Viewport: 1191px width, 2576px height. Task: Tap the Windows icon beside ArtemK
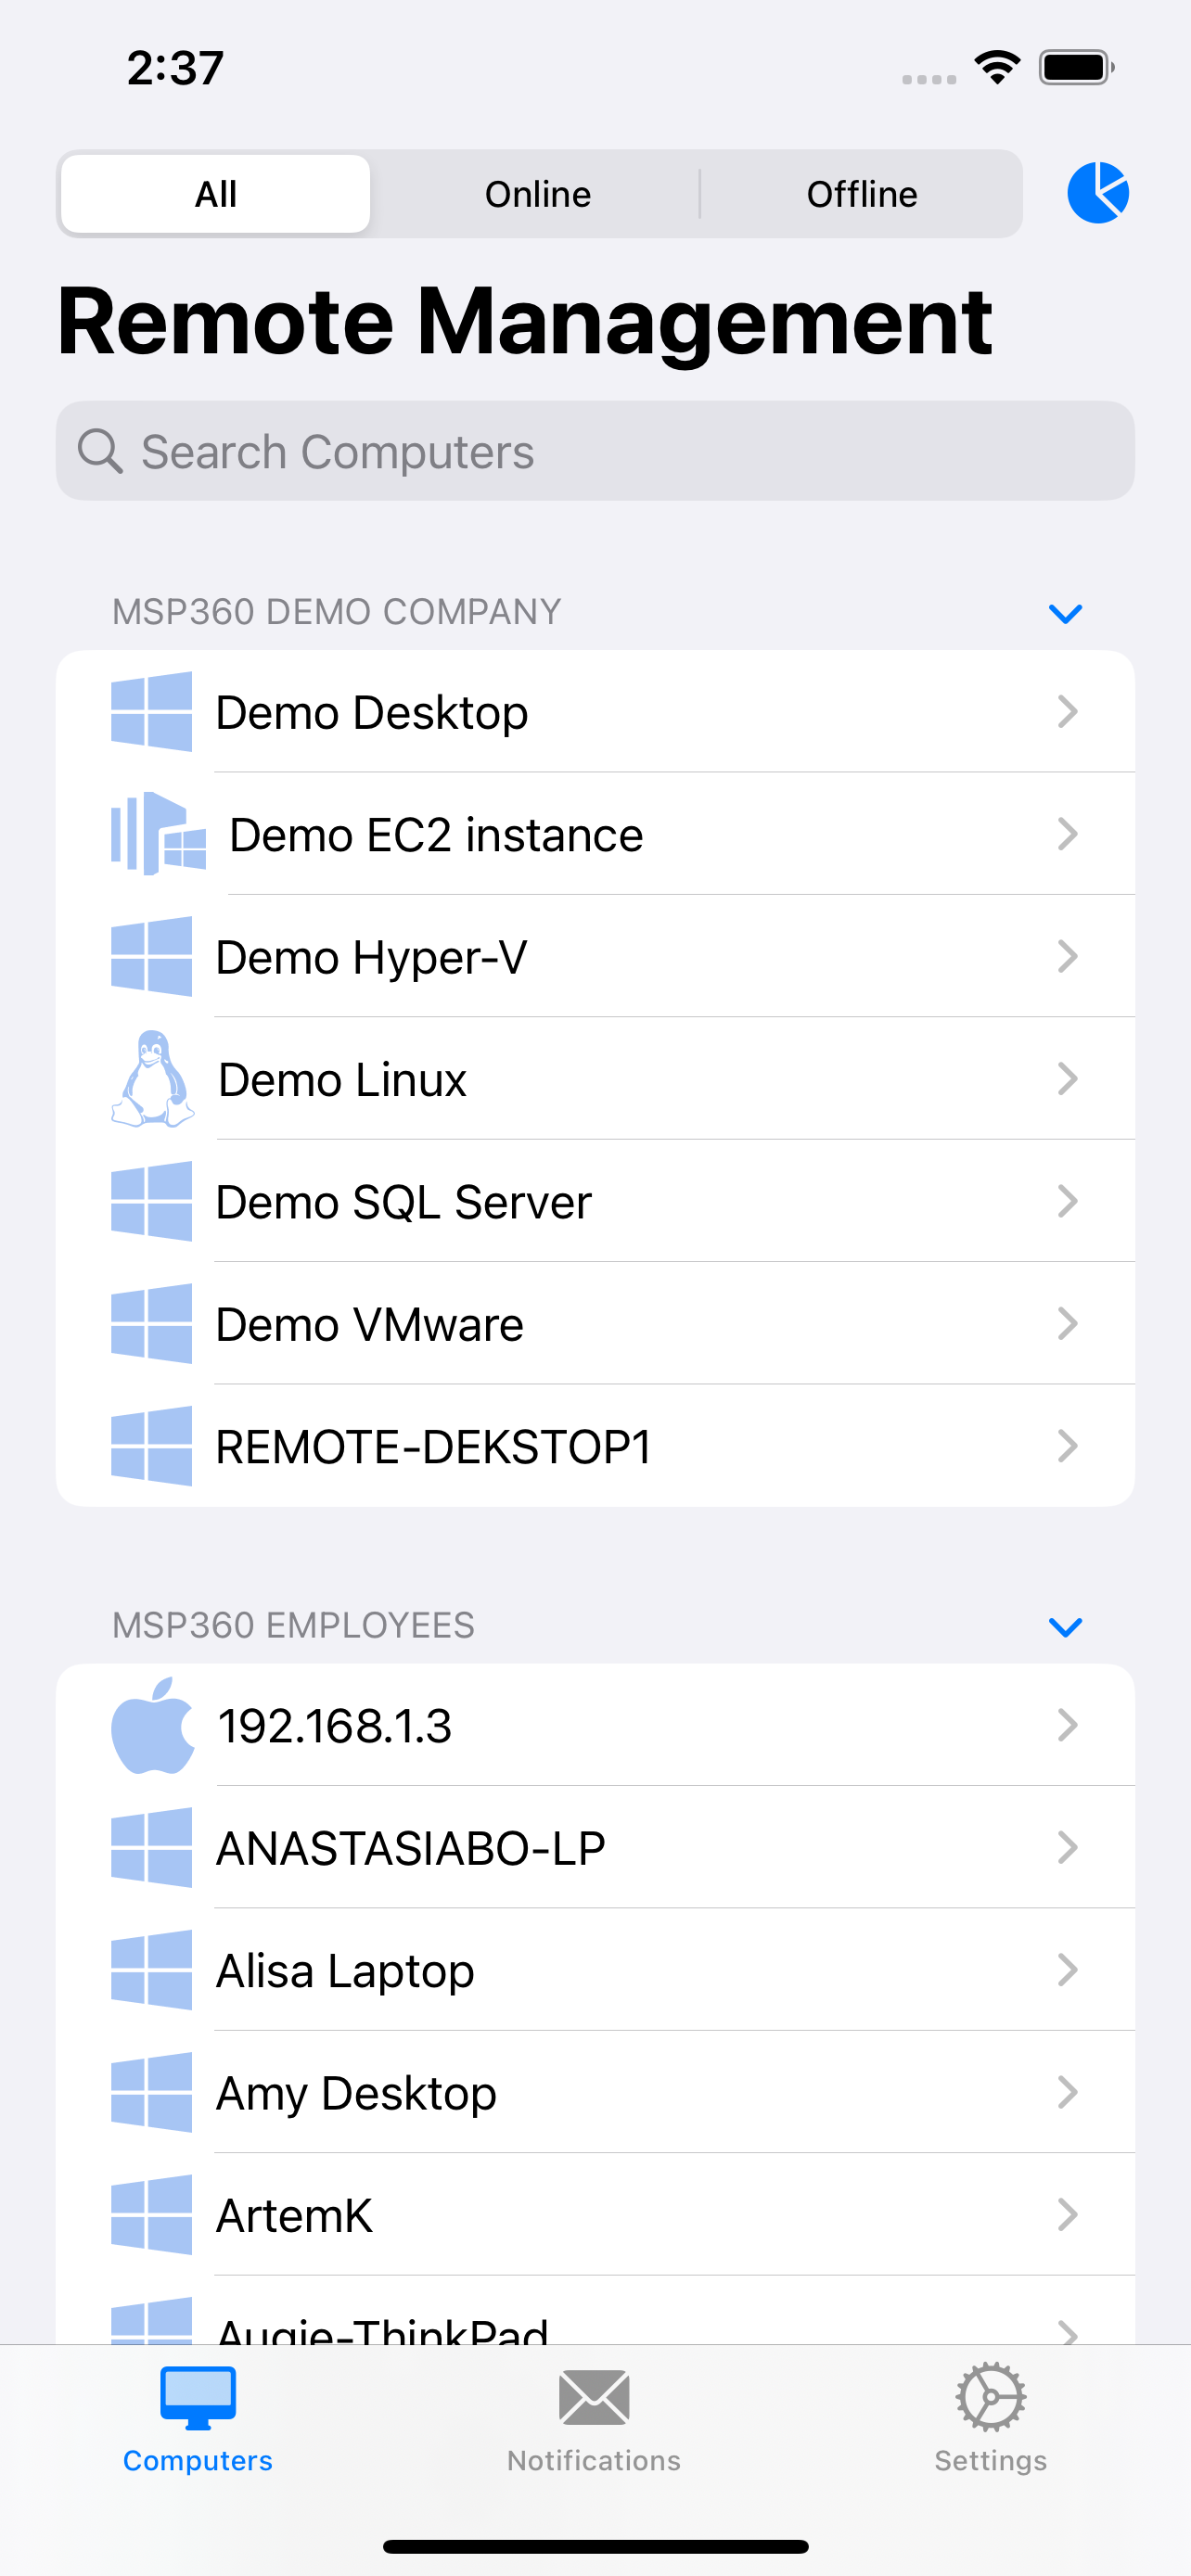(151, 2215)
